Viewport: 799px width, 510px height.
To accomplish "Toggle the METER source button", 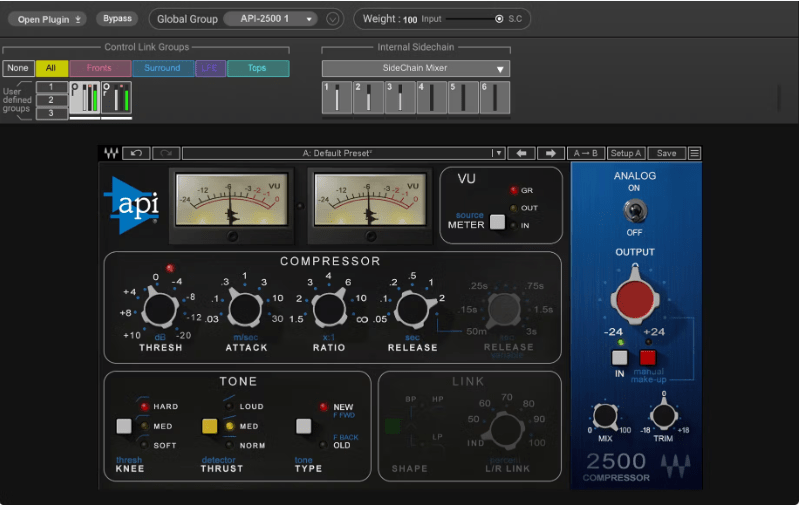I will [x=497, y=222].
